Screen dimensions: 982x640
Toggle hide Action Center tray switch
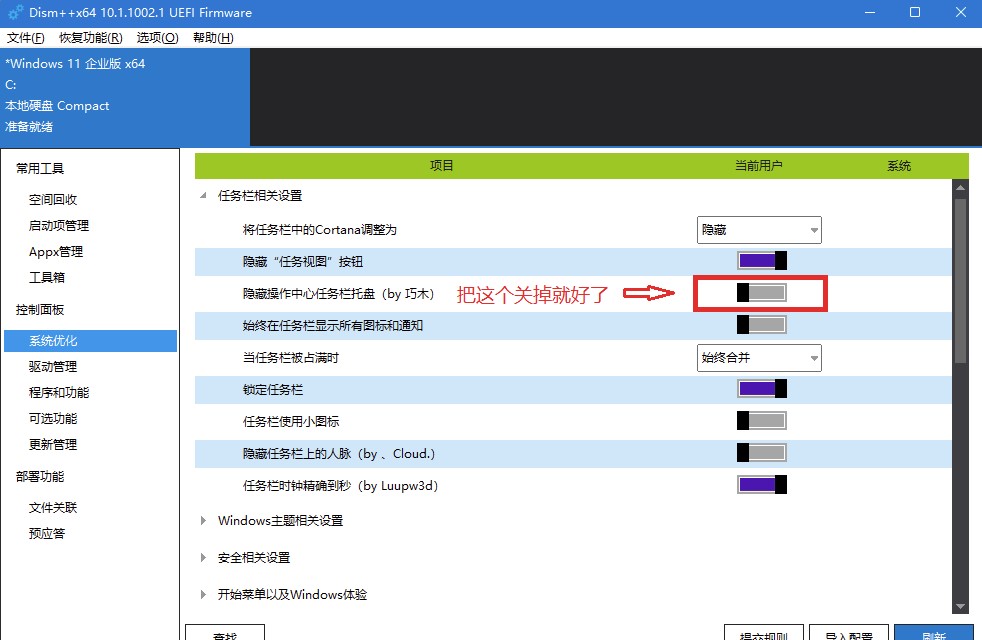click(762, 292)
